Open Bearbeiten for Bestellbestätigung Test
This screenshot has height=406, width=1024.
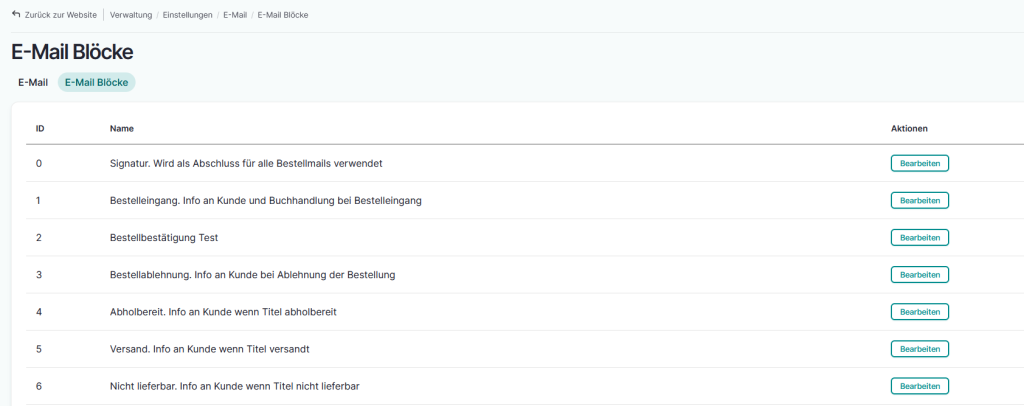pyautogui.click(x=919, y=238)
